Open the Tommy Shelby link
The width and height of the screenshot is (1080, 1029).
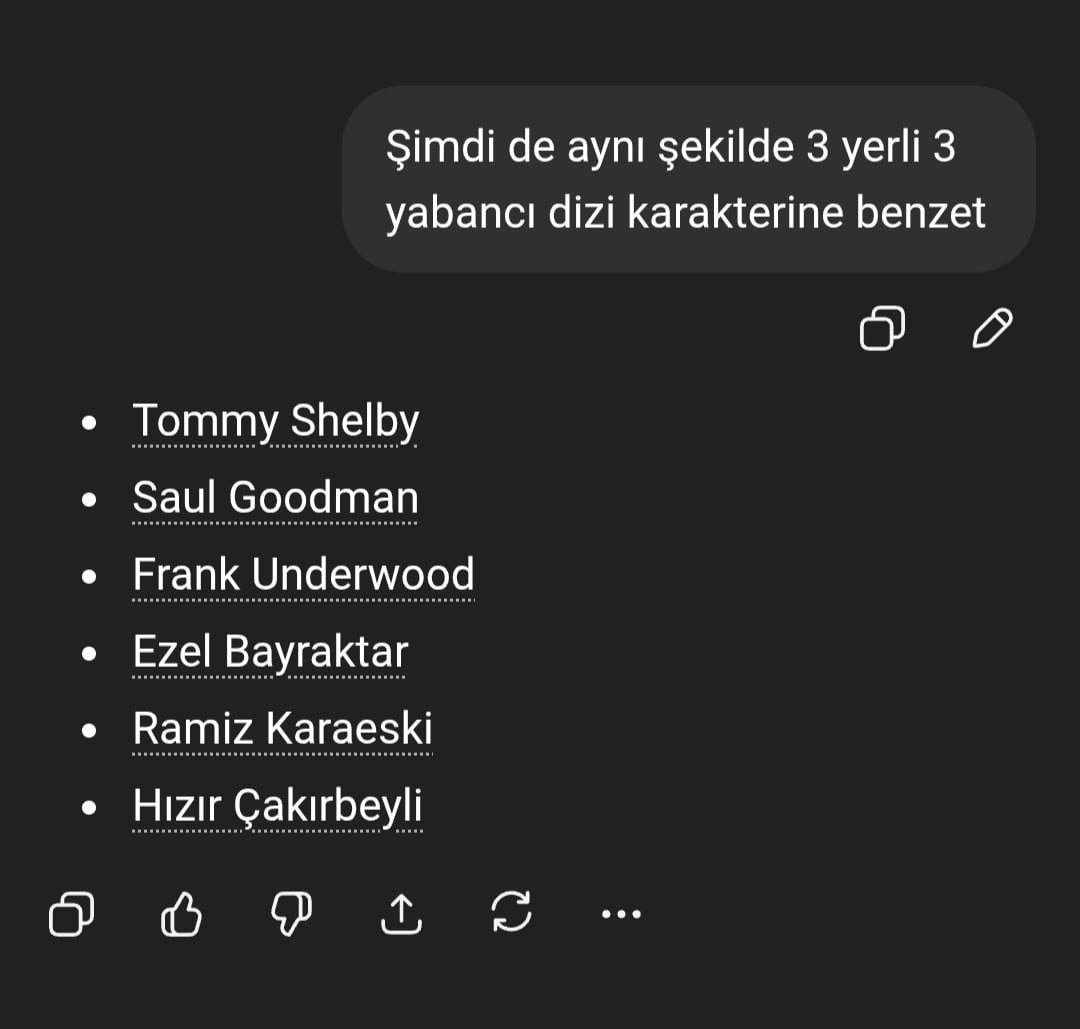[276, 422]
